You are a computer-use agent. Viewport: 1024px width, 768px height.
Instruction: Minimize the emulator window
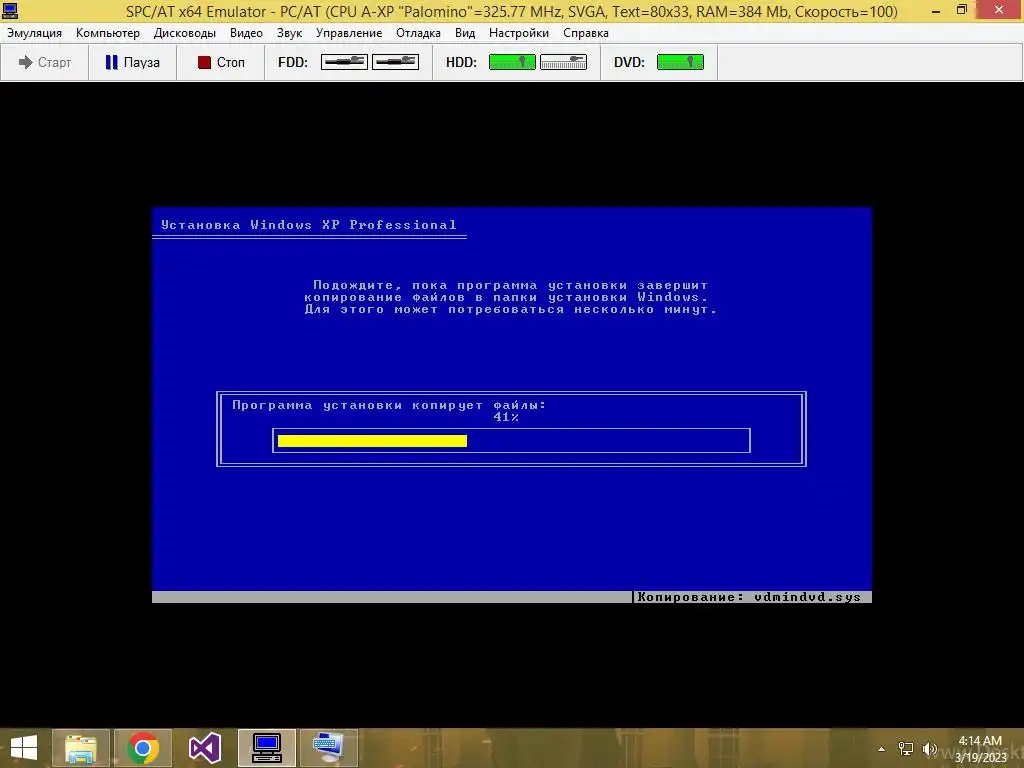tap(935, 10)
